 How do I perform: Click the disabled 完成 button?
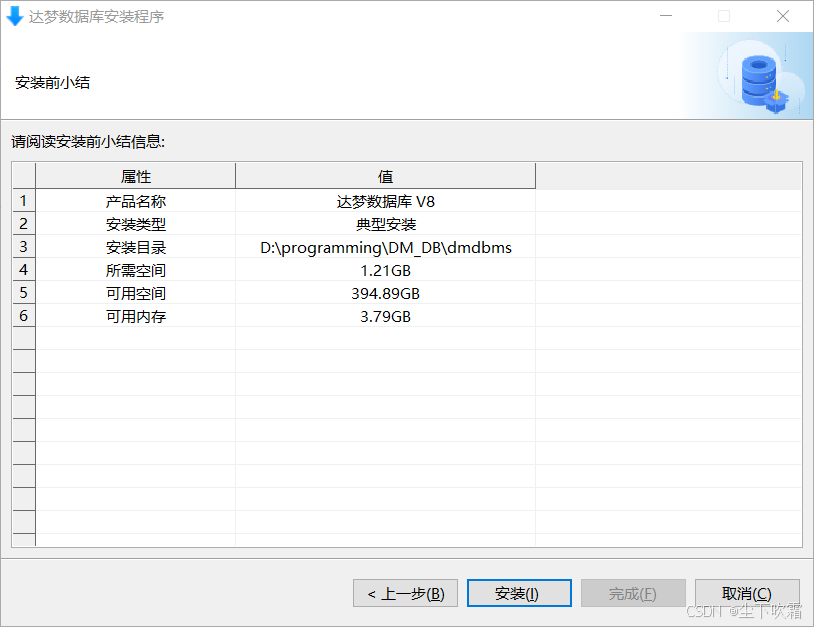[633, 592]
